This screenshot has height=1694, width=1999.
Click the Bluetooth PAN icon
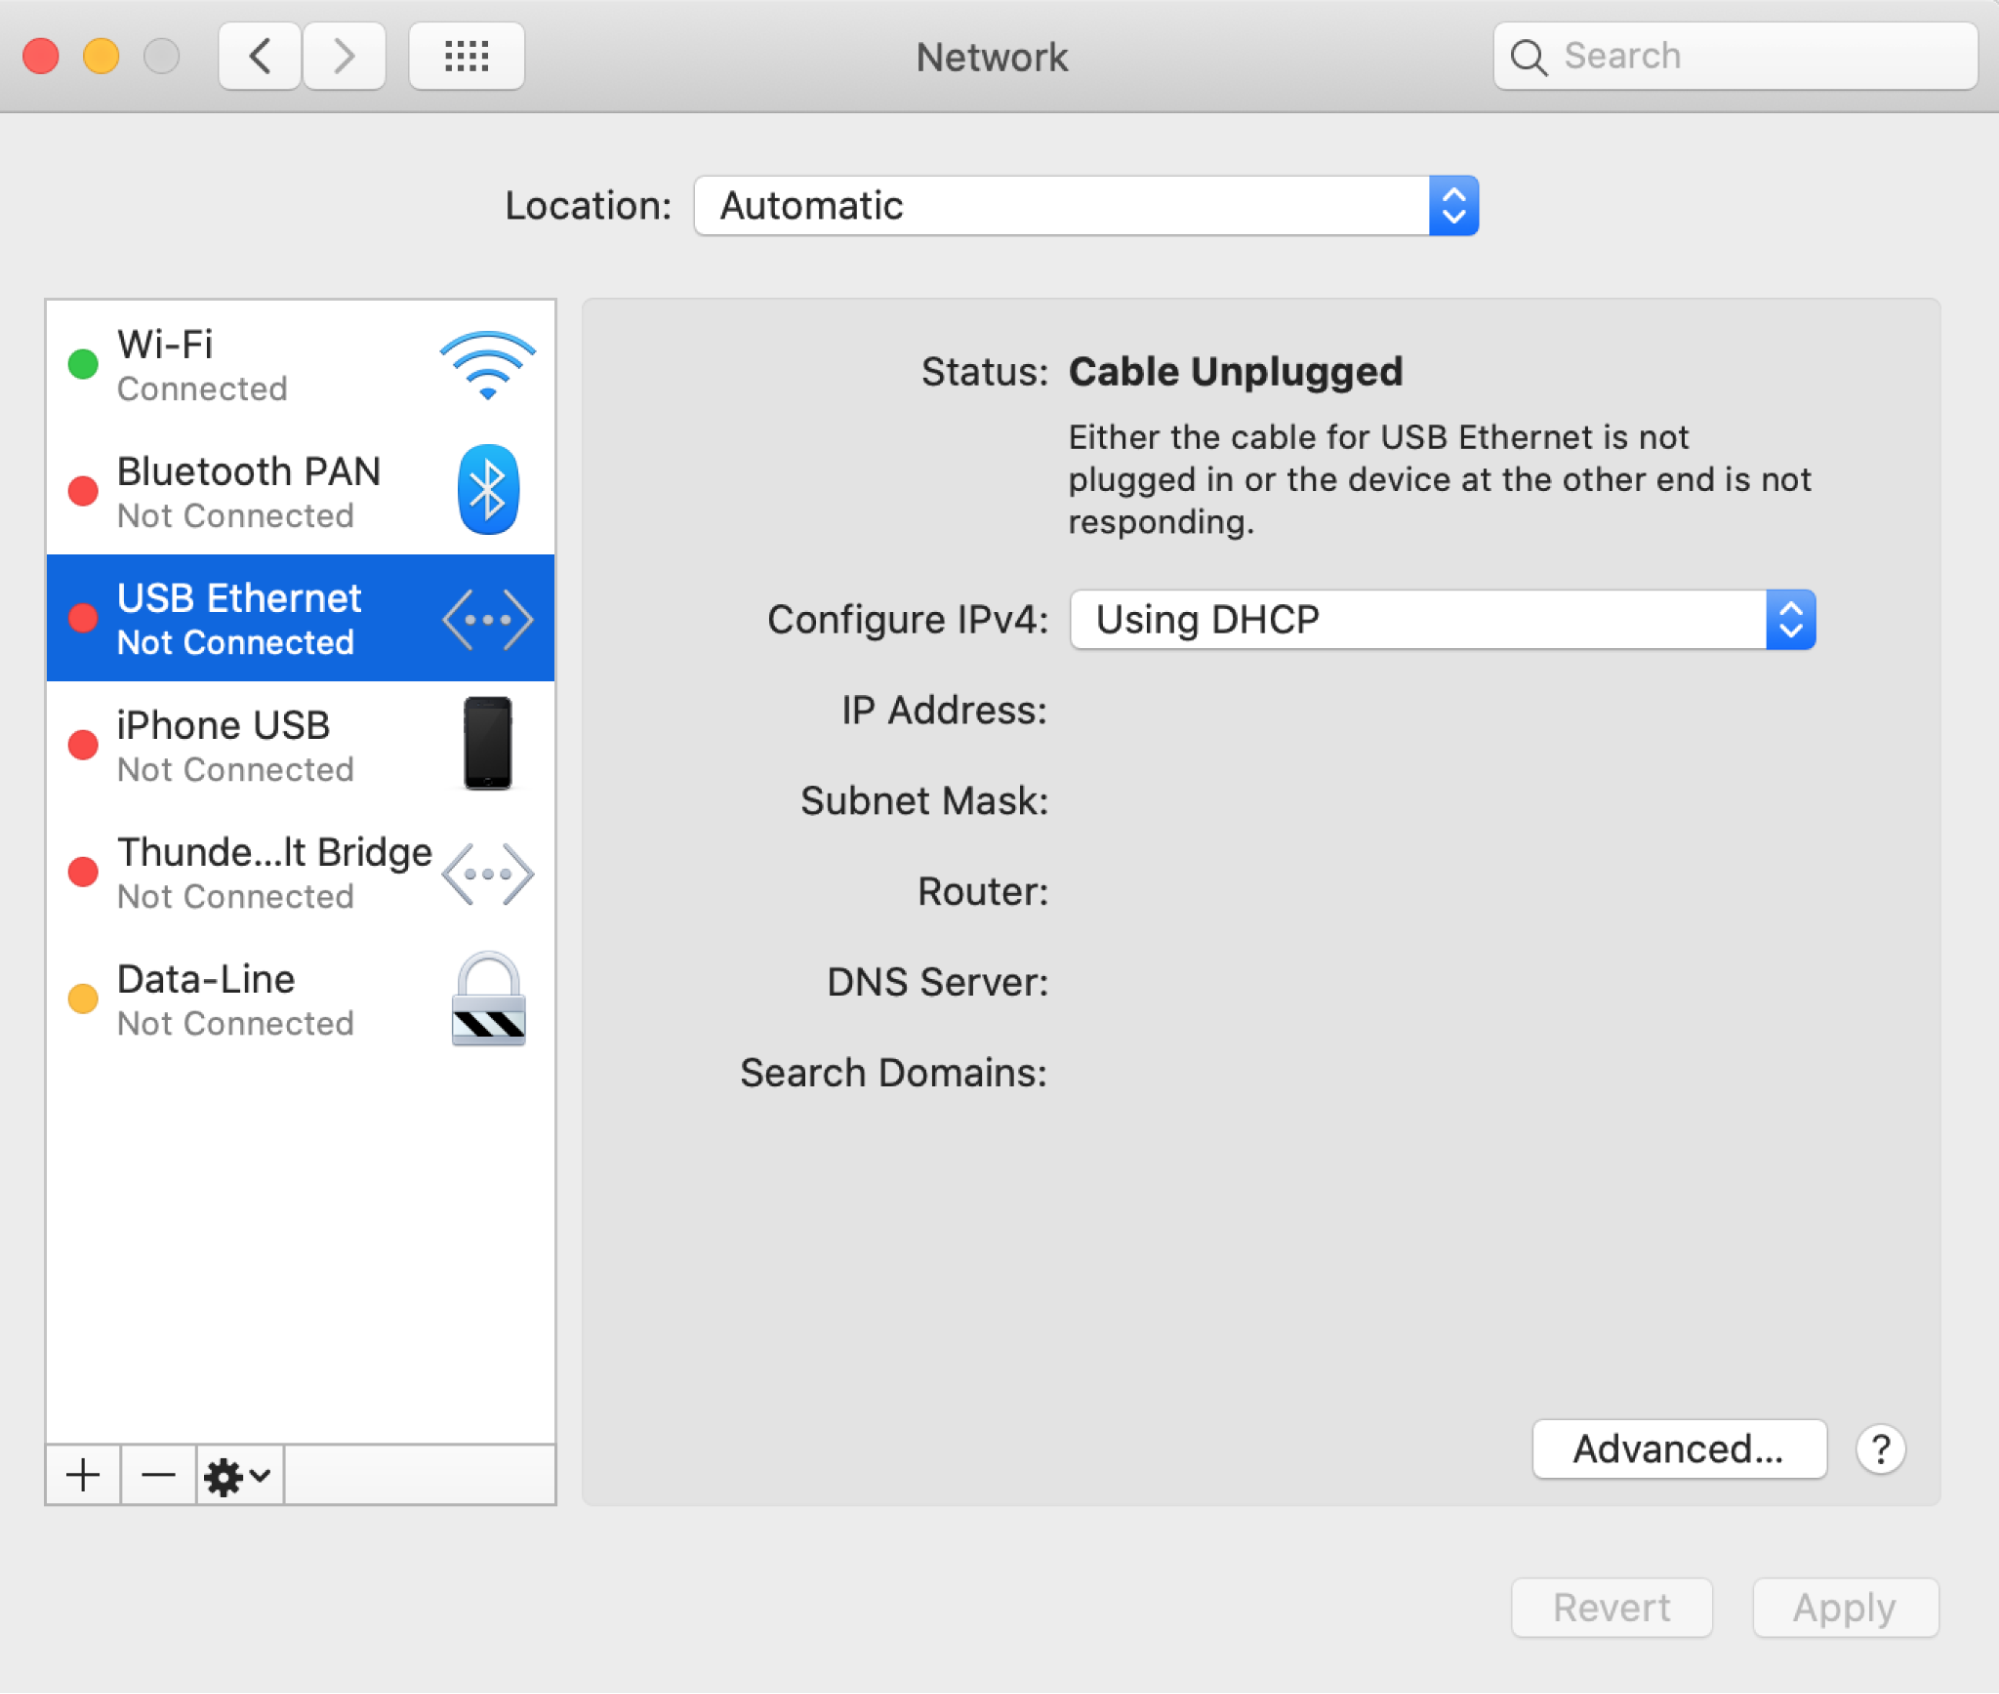tap(487, 490)
